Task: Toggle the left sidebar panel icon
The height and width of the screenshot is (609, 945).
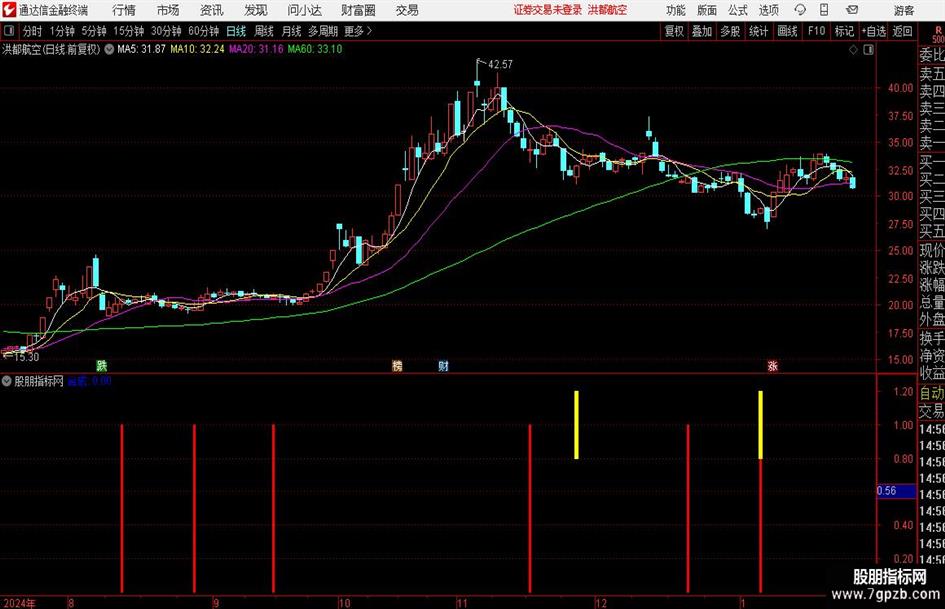Action: 9,31
